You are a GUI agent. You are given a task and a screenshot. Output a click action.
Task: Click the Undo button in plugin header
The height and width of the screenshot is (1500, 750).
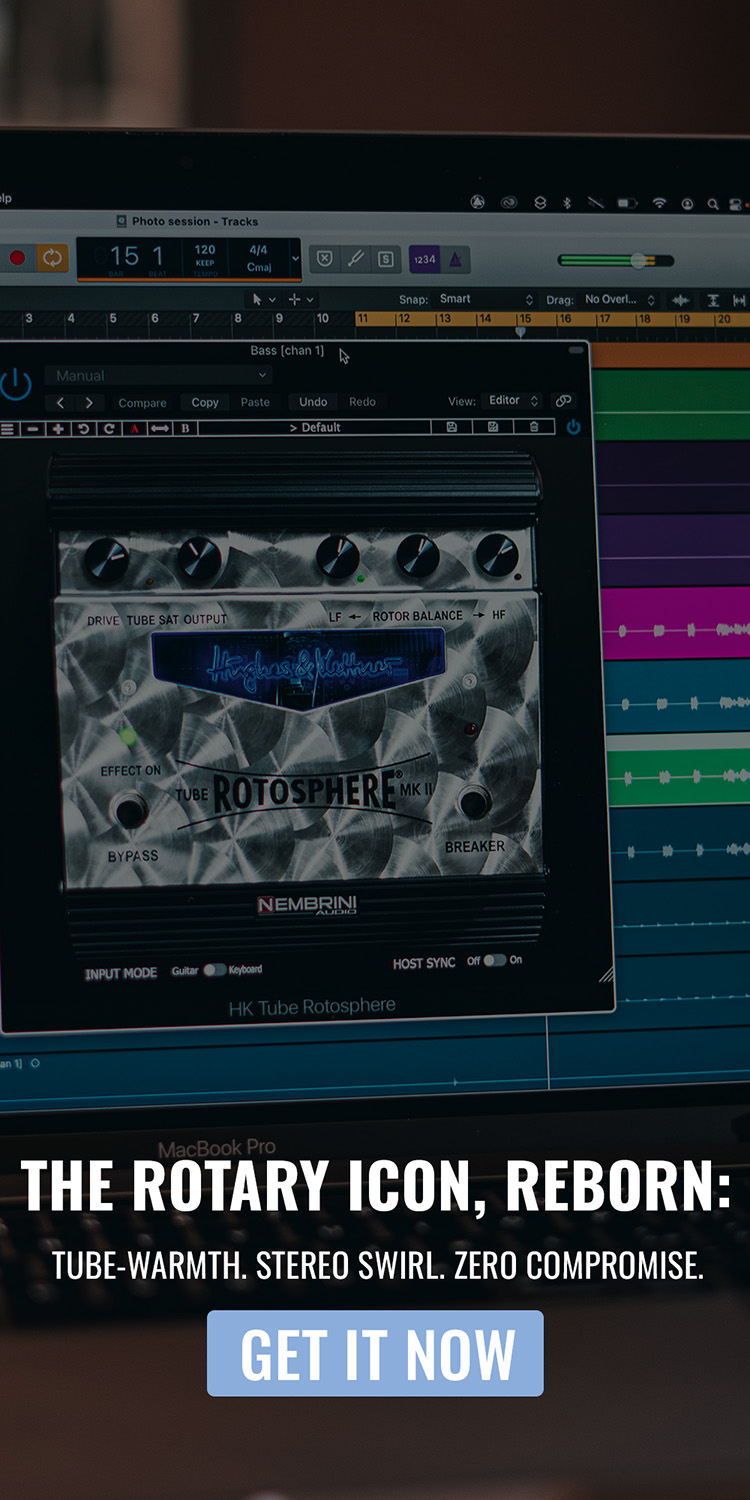(x=313, y=402)
